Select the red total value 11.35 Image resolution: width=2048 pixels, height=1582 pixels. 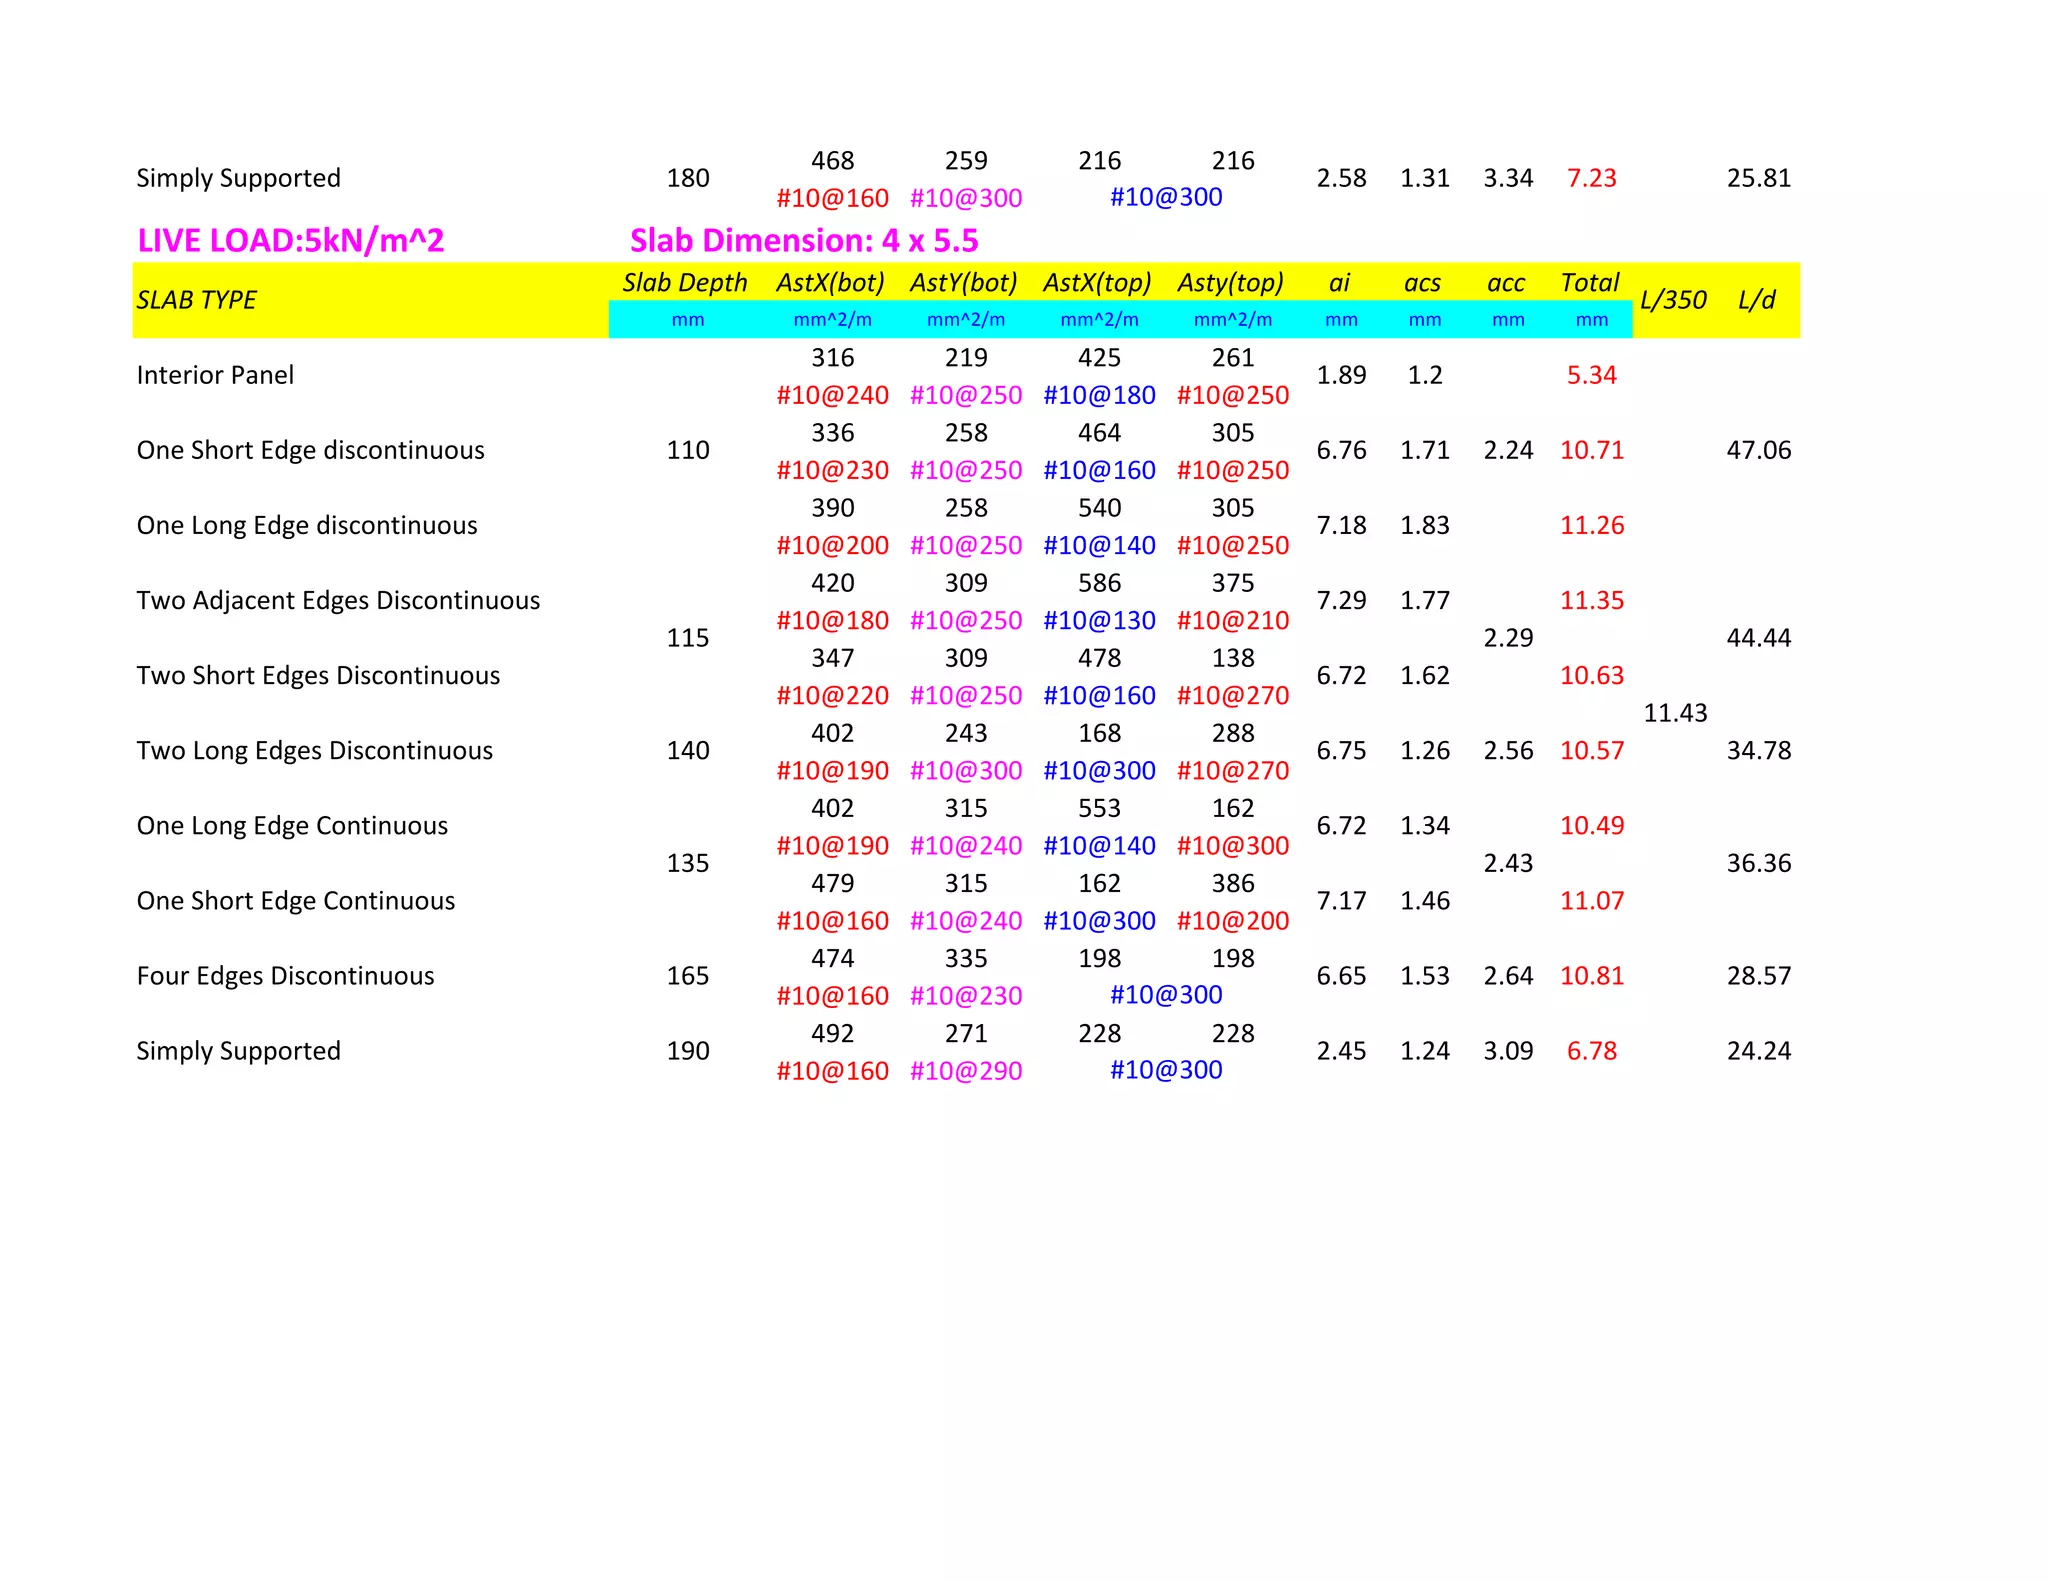pyautogui.click(x=1592, y=600)
